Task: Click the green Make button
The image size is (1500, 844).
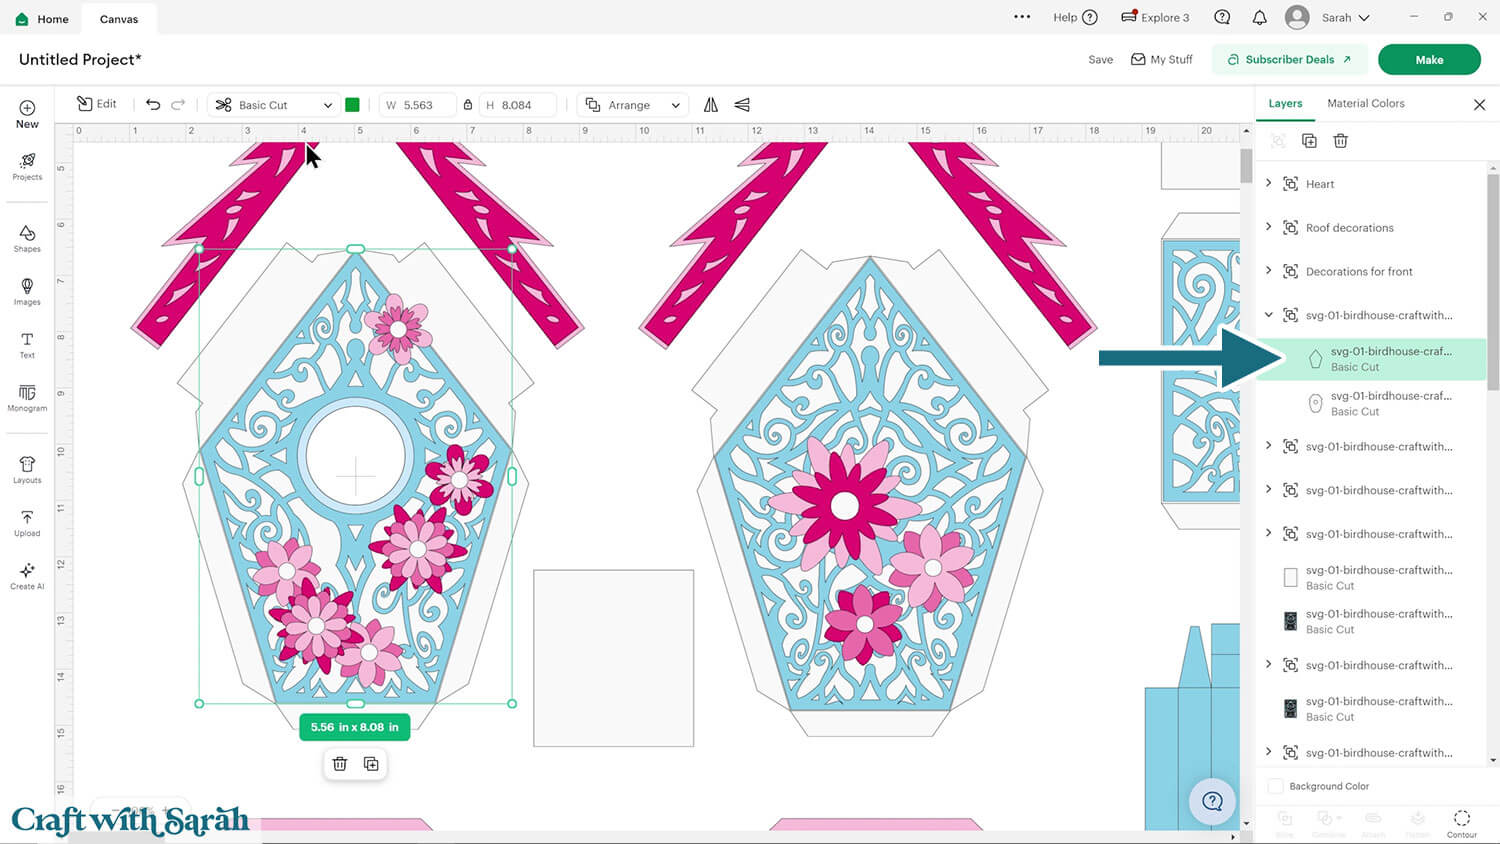Action: click(1428, 60)
